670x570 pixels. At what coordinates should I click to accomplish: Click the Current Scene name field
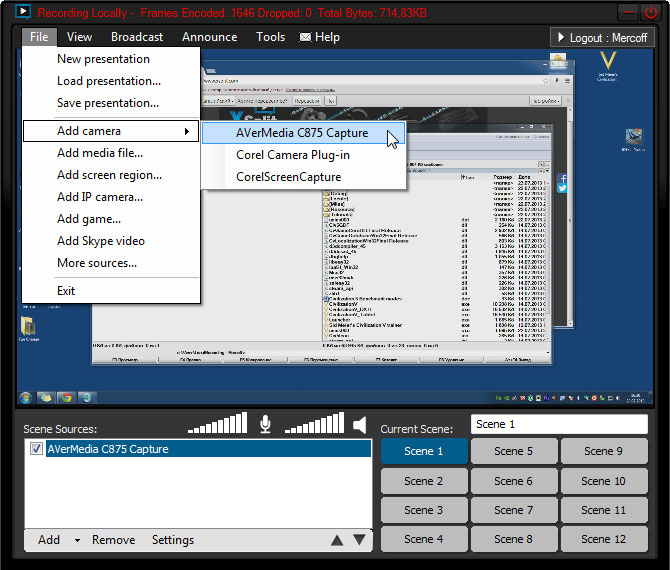[x=559, y=424]
